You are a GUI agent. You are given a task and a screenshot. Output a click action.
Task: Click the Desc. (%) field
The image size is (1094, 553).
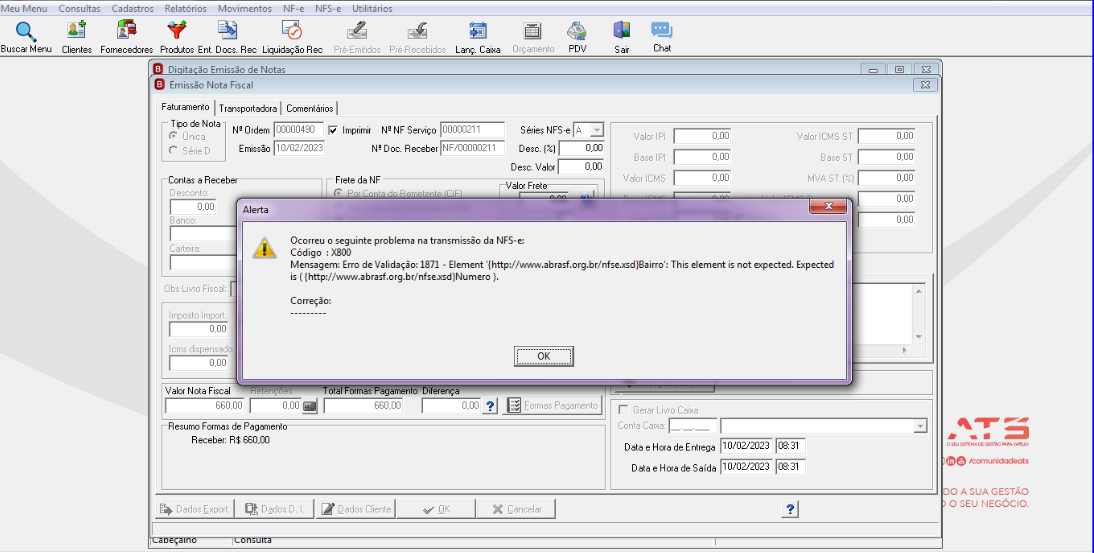(581, 149)
